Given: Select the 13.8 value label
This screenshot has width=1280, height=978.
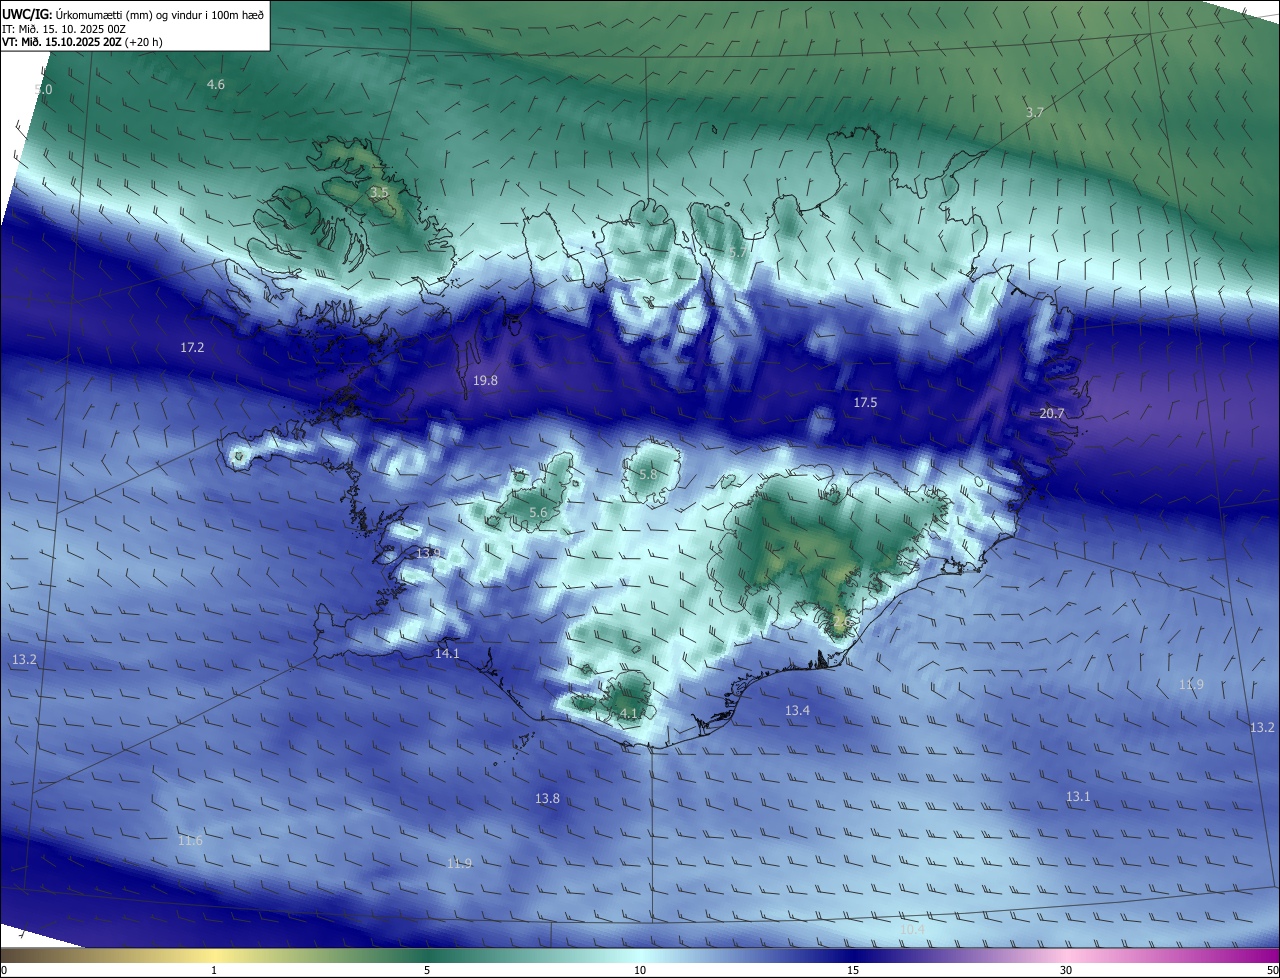Looking at the screenshot, I should tap(547, 798).
